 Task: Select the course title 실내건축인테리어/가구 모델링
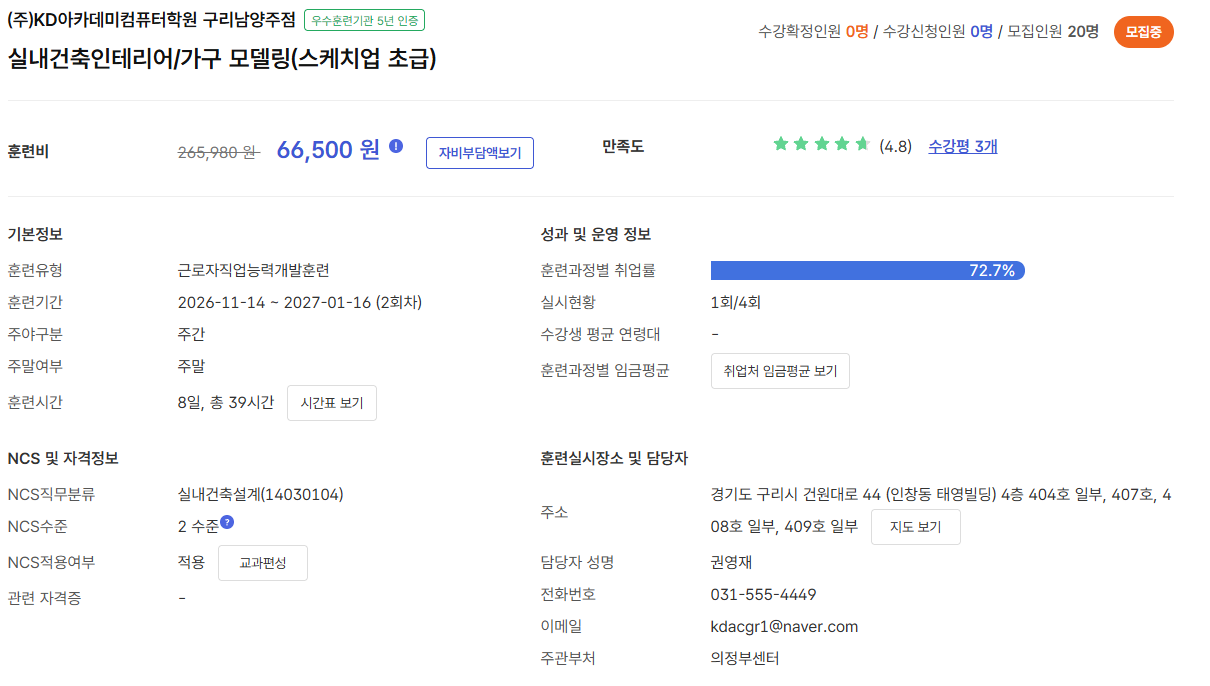pyautogui.click(x=222, y=58)
